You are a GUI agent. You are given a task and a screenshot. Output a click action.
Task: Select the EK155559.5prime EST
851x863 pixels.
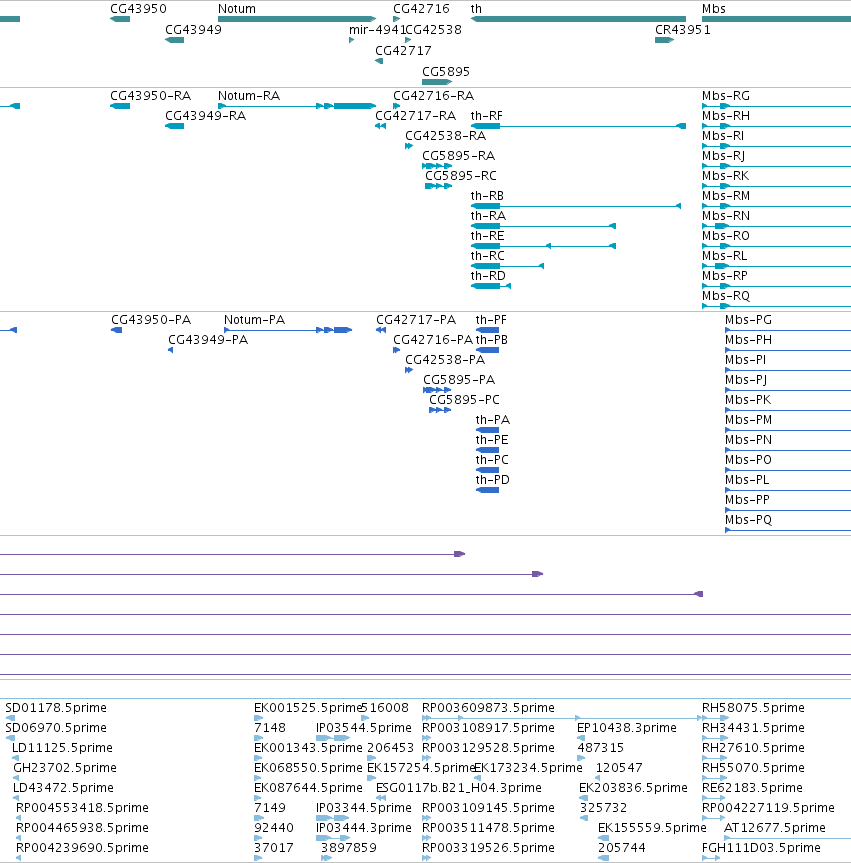click(x=603, y=838)
